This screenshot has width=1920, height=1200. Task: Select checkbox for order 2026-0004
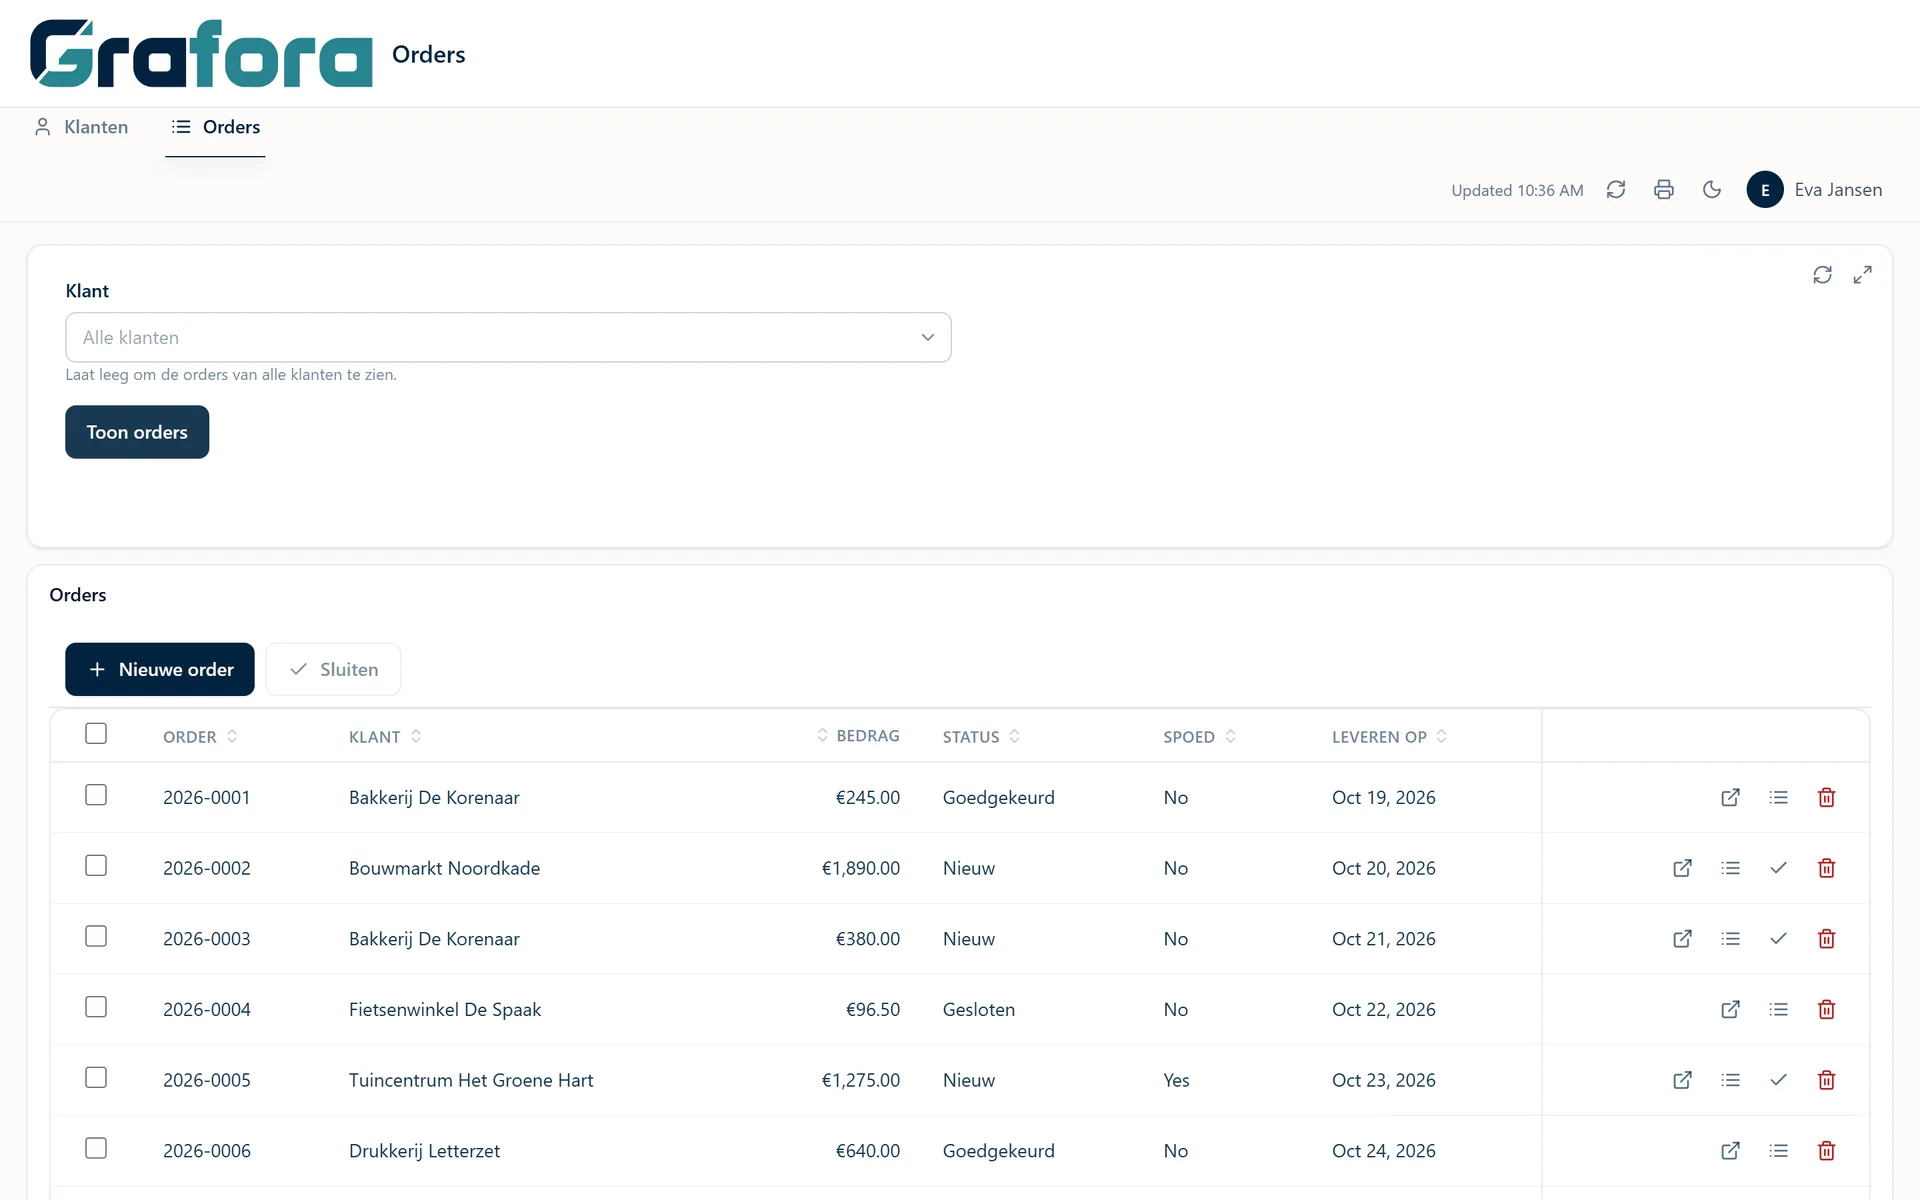96,1007
